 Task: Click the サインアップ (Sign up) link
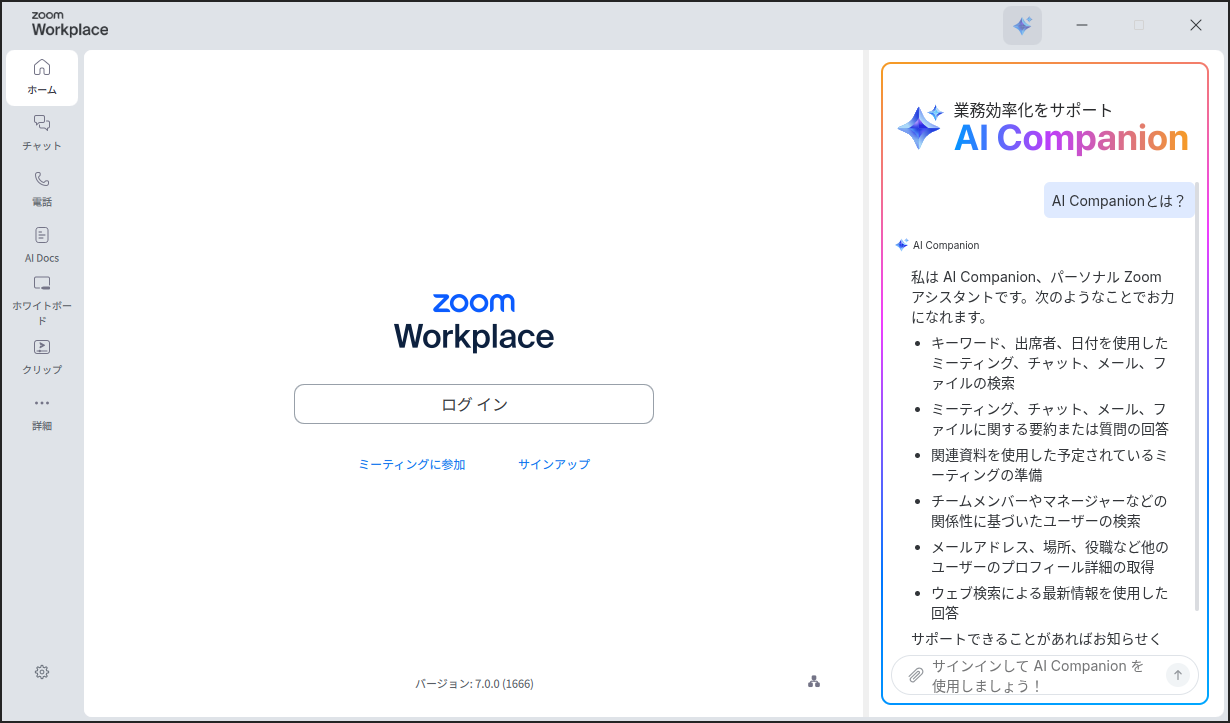(x=554, y=464)
